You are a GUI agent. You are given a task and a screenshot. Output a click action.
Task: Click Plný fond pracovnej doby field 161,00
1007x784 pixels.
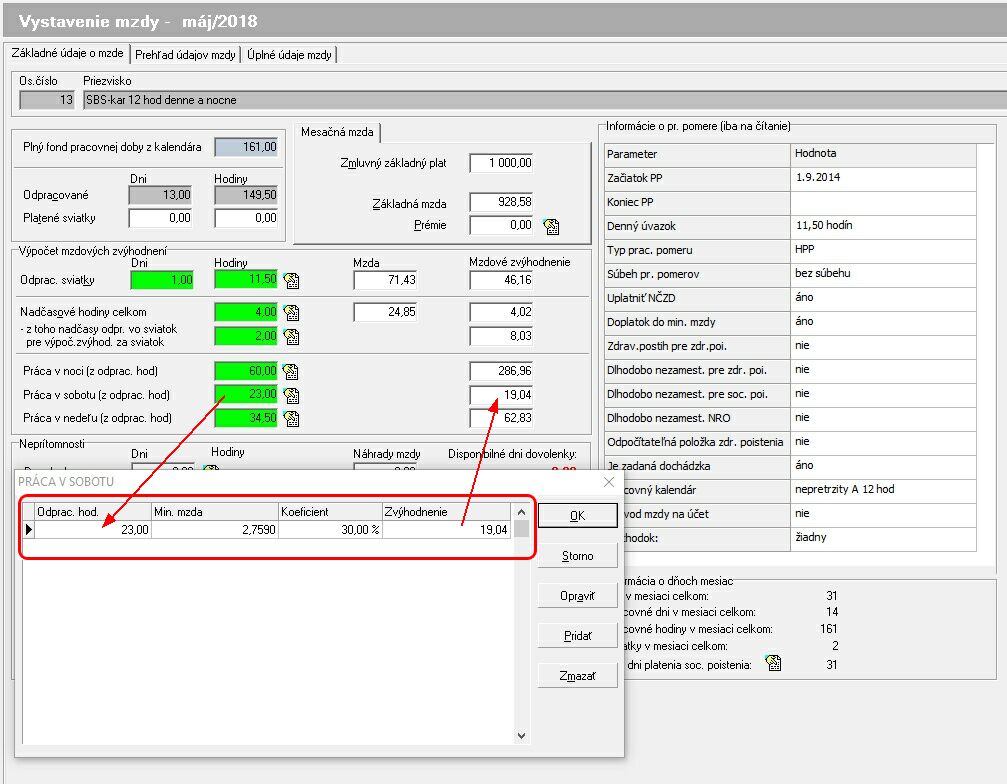(x=246, y=147)
